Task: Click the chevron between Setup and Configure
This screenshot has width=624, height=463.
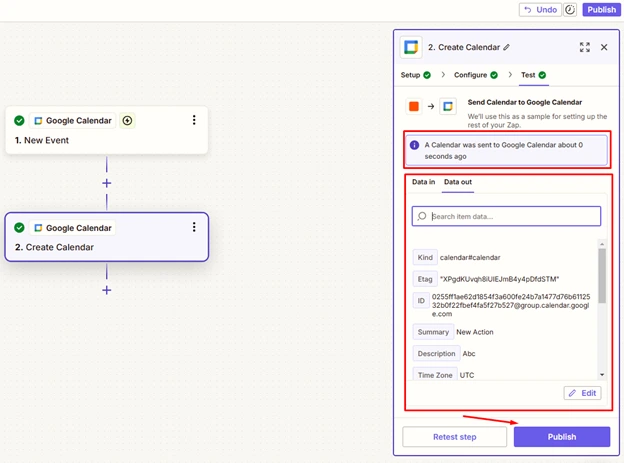Action: 443,75
